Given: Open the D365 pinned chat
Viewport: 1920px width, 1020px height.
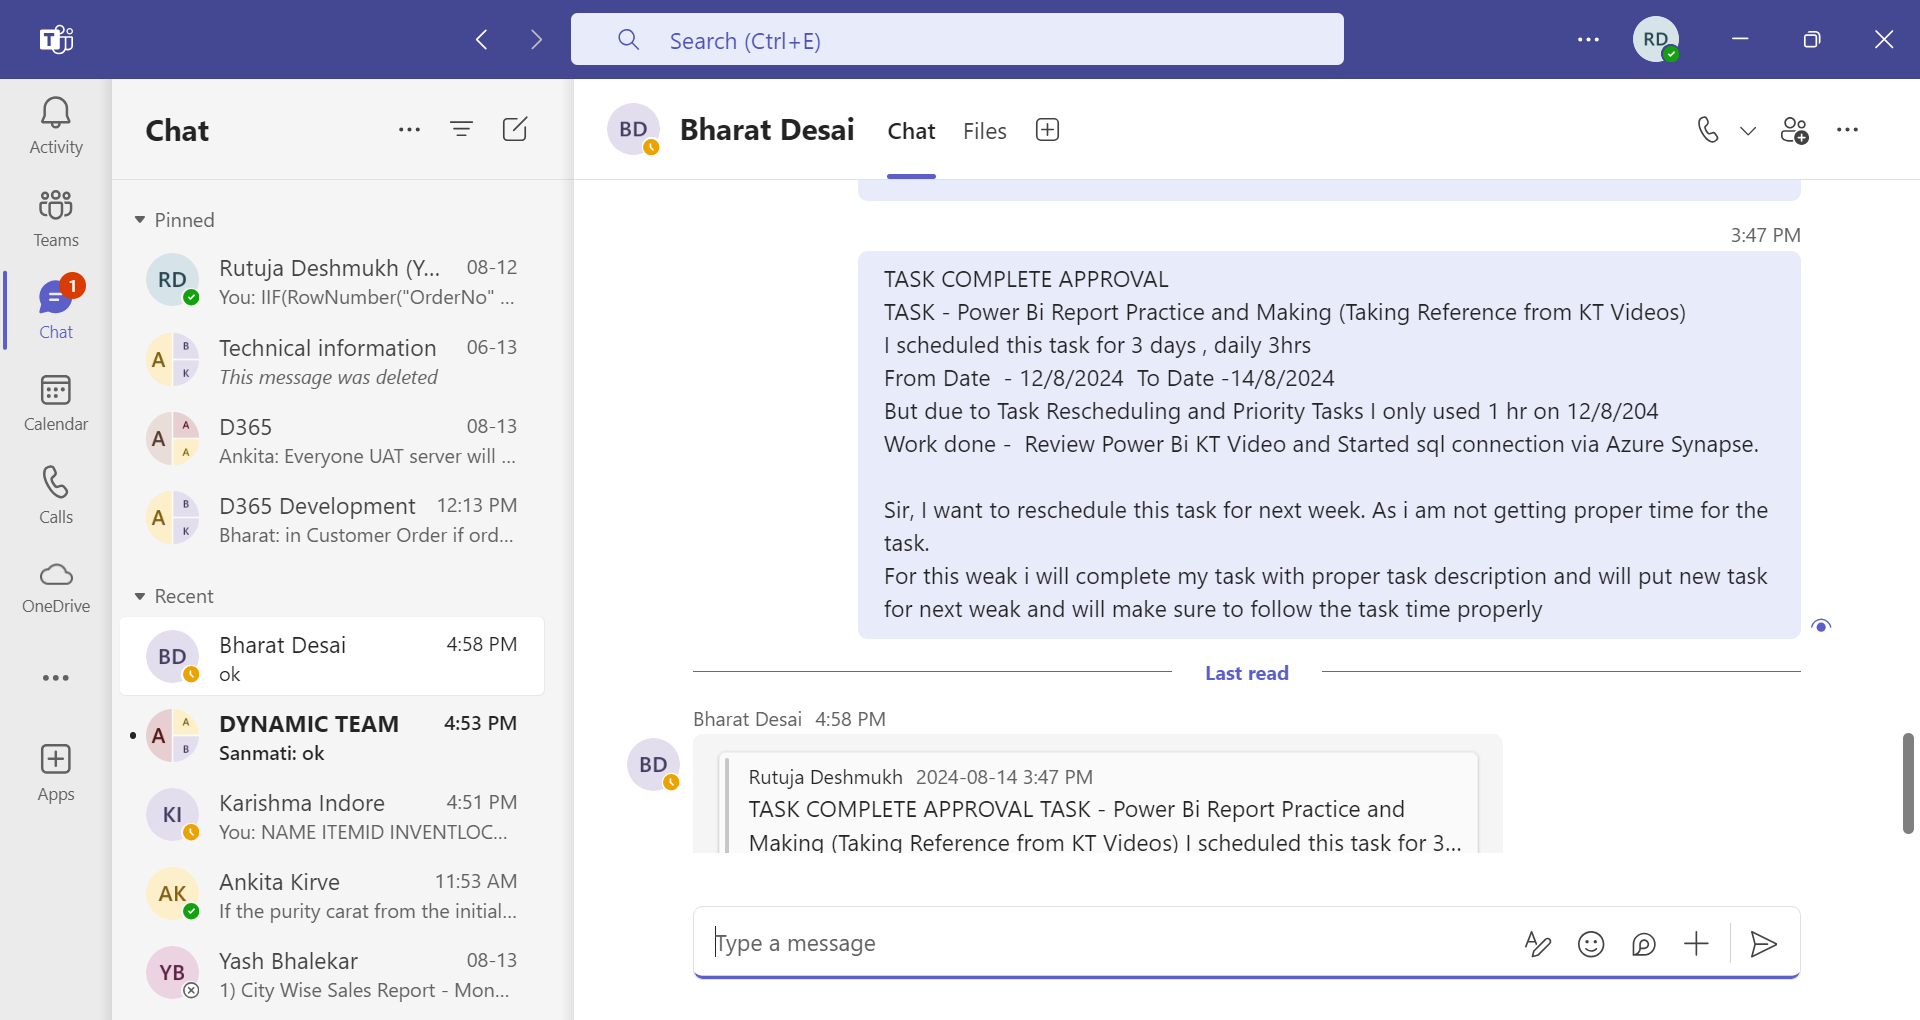Looking at the screenshot, I should click(332, 440).
